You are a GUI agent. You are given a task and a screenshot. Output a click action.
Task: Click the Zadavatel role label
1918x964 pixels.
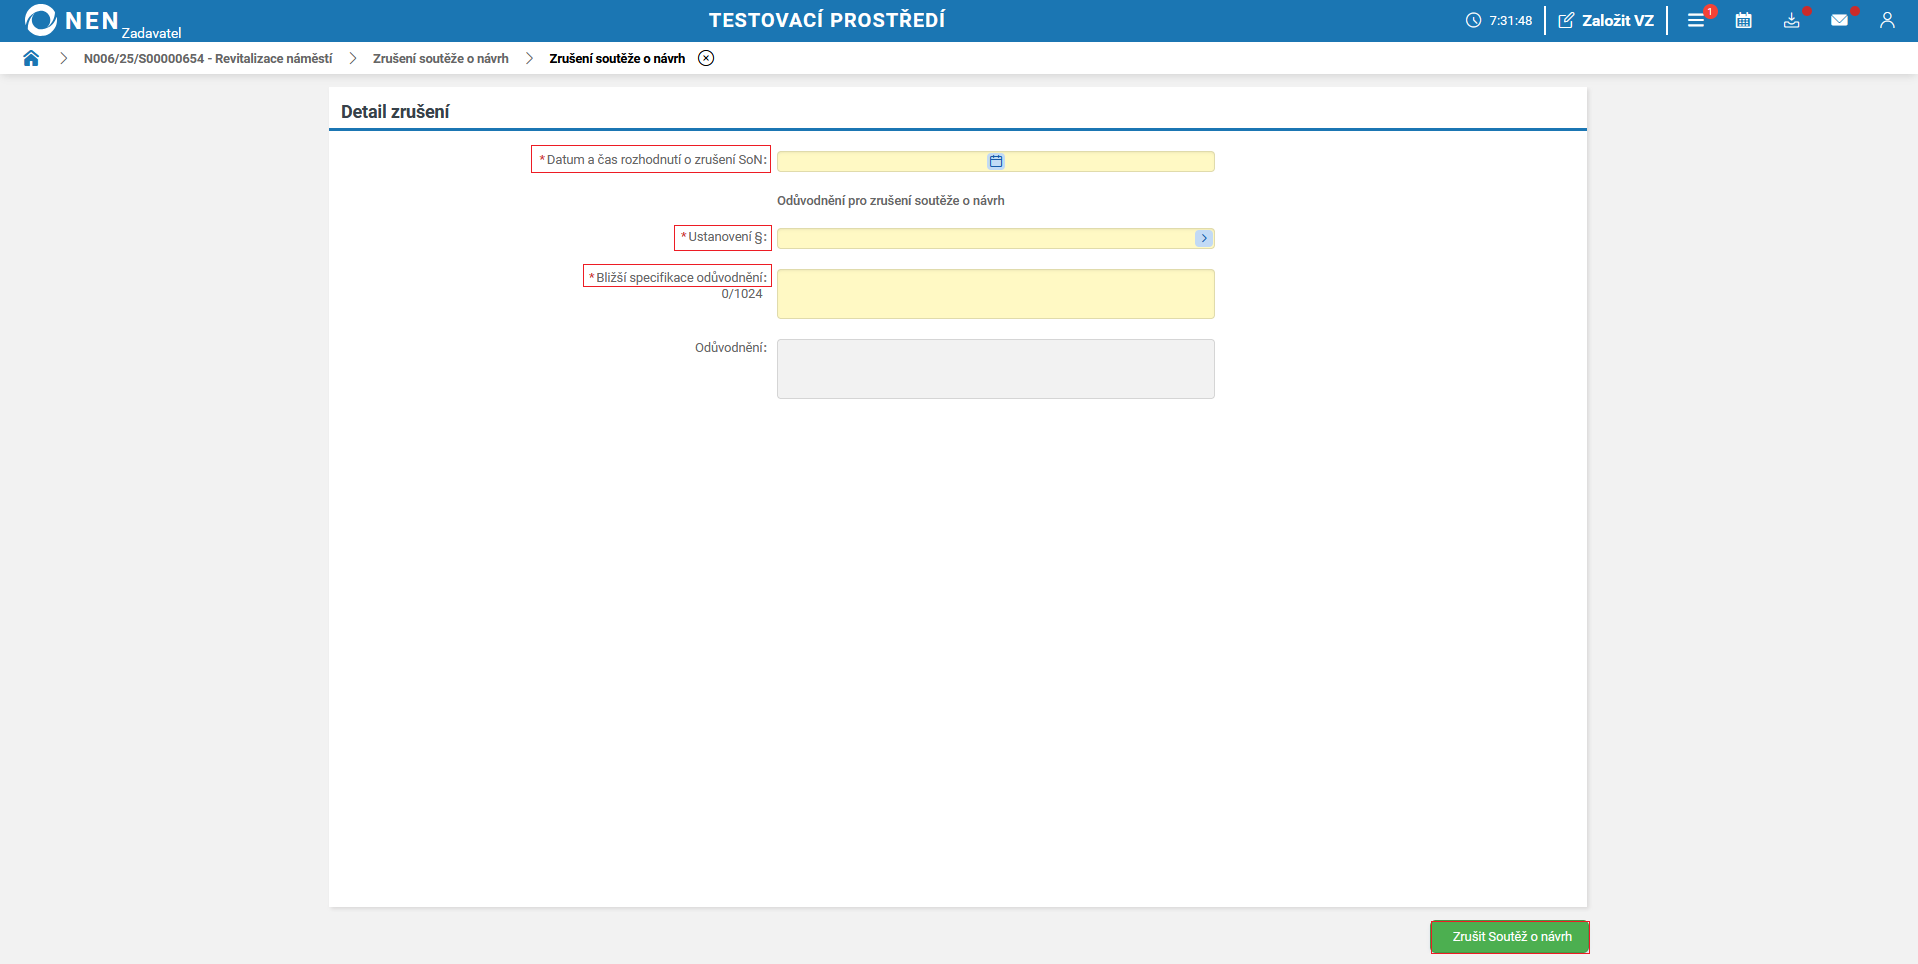(152, 33)
